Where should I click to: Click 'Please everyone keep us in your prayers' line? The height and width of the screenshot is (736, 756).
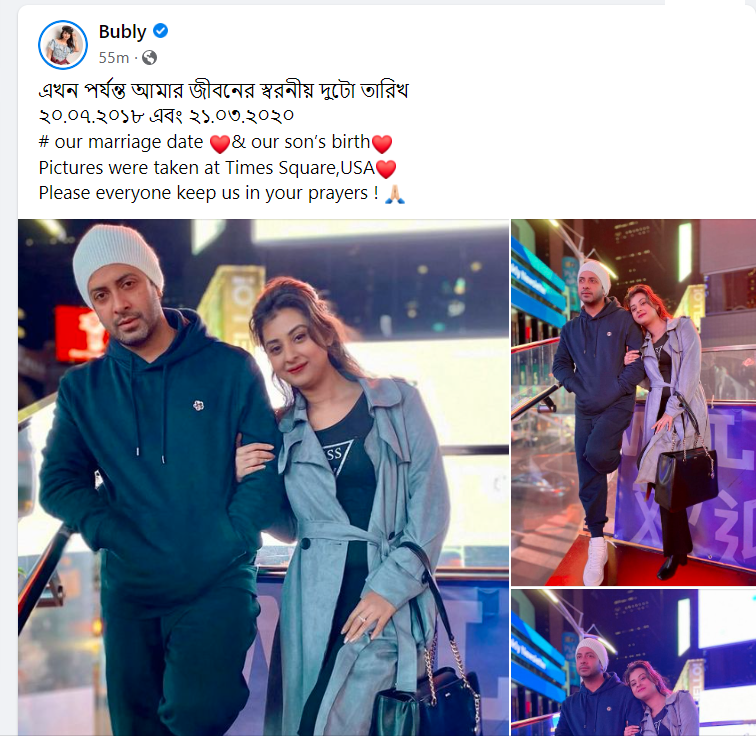pyautogui.click(x=208, y=193)
